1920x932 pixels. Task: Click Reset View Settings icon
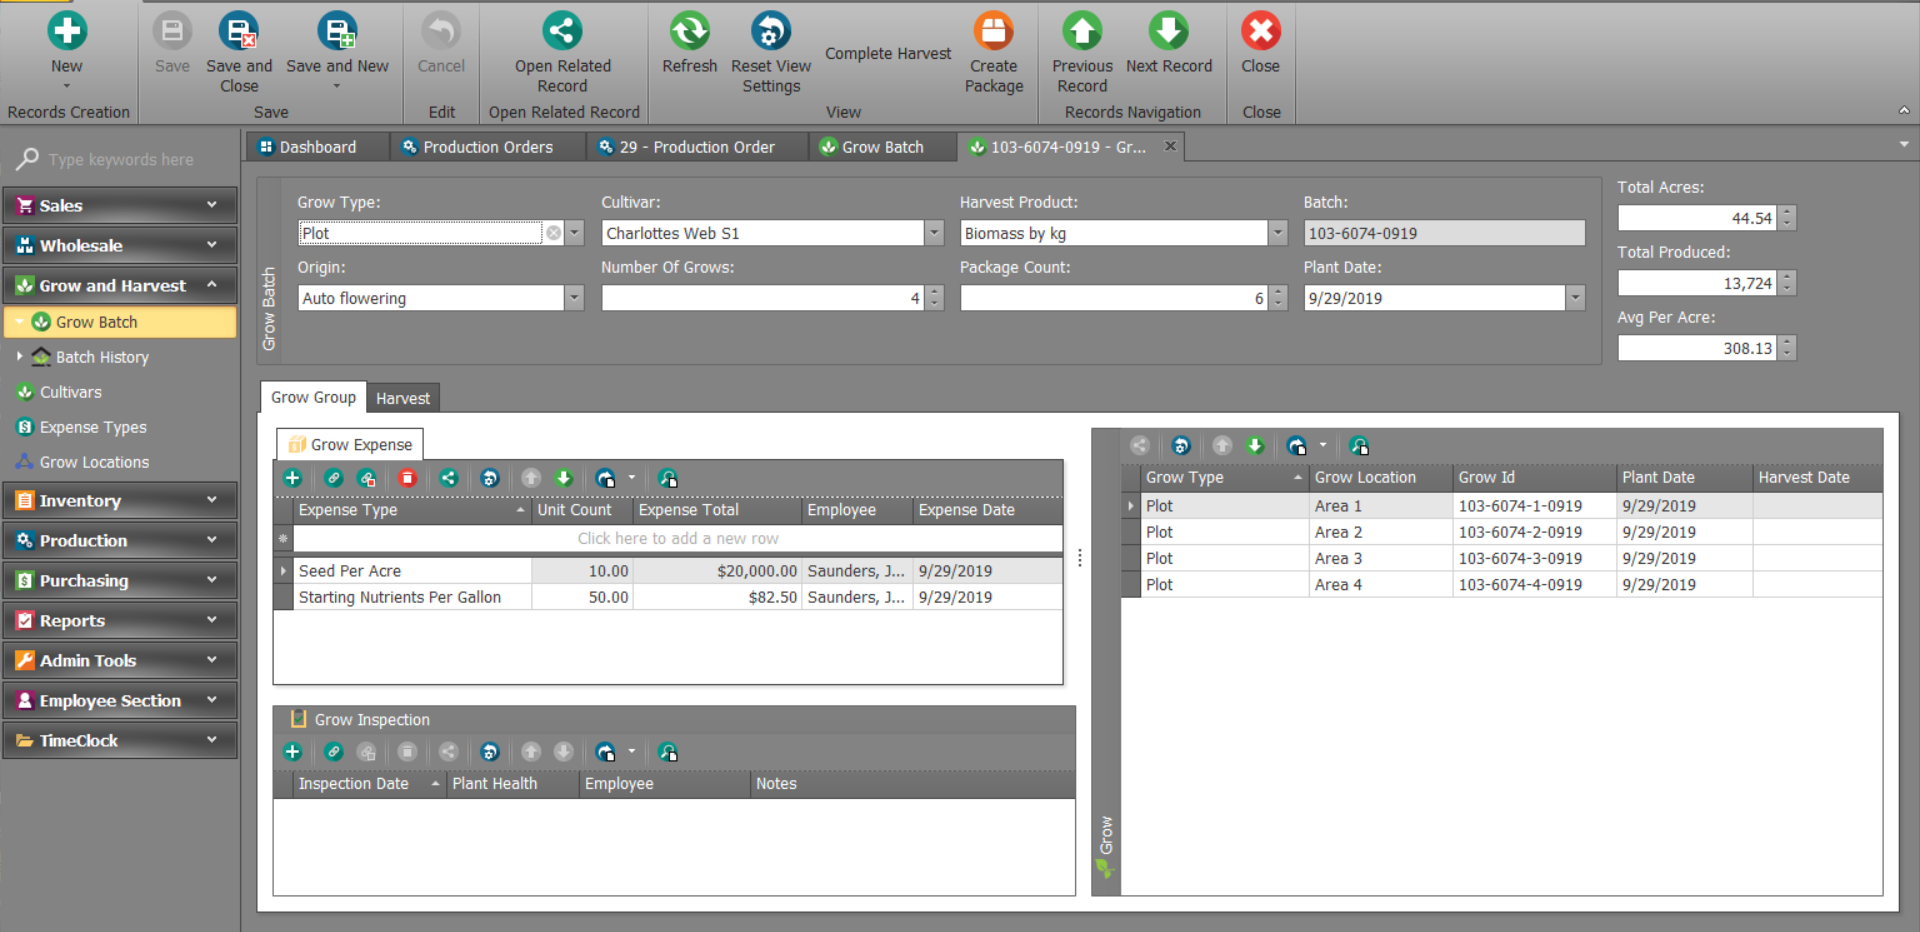coord(770,32)
